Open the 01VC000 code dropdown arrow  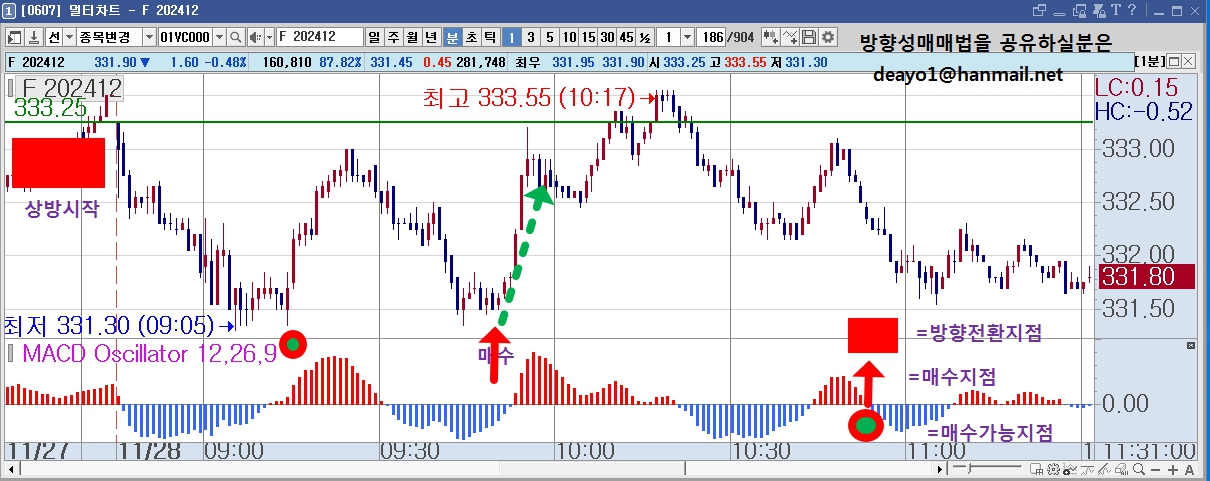(x=219, y=37)
